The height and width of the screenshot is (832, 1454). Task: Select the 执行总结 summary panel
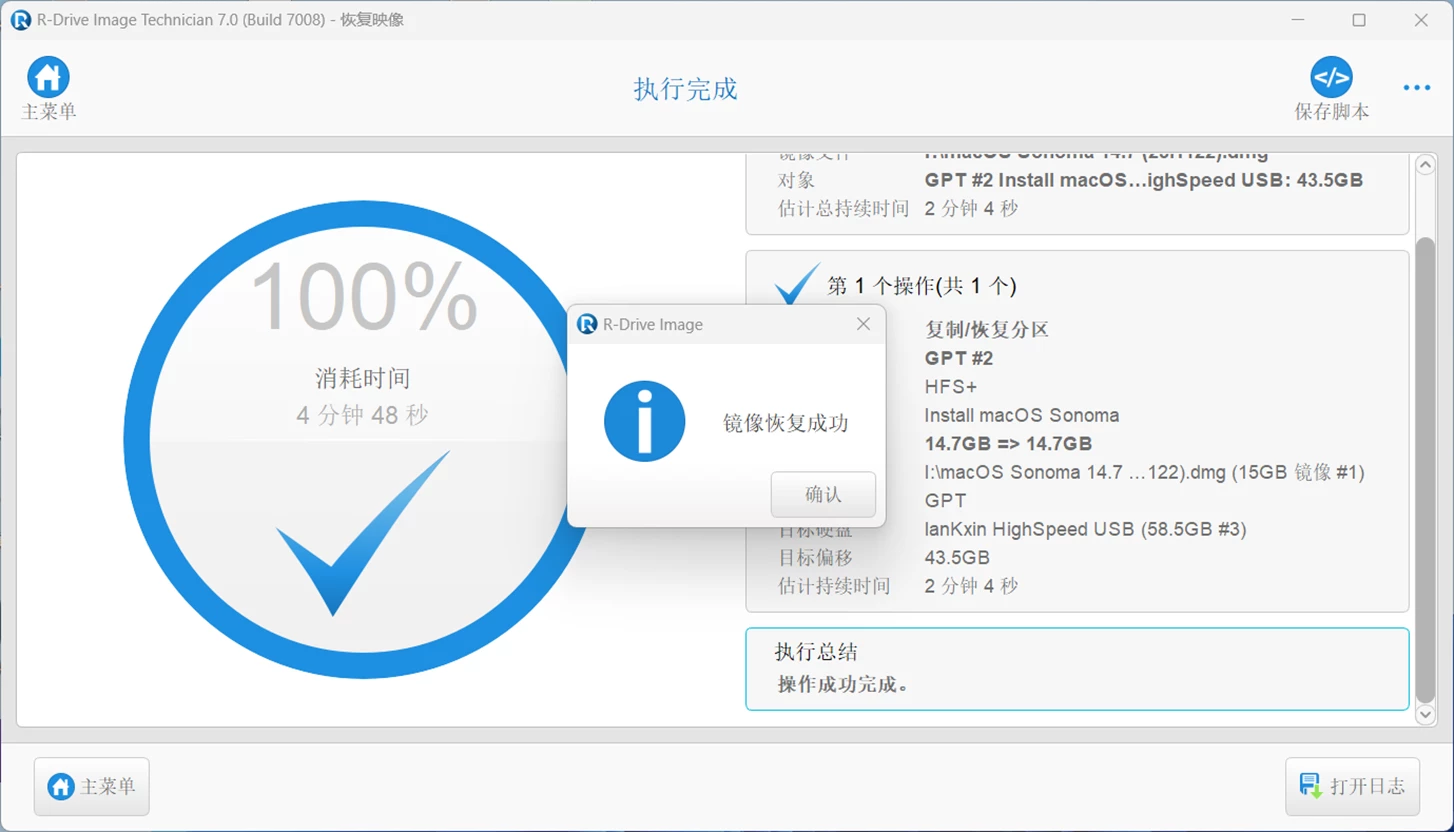1076,669
